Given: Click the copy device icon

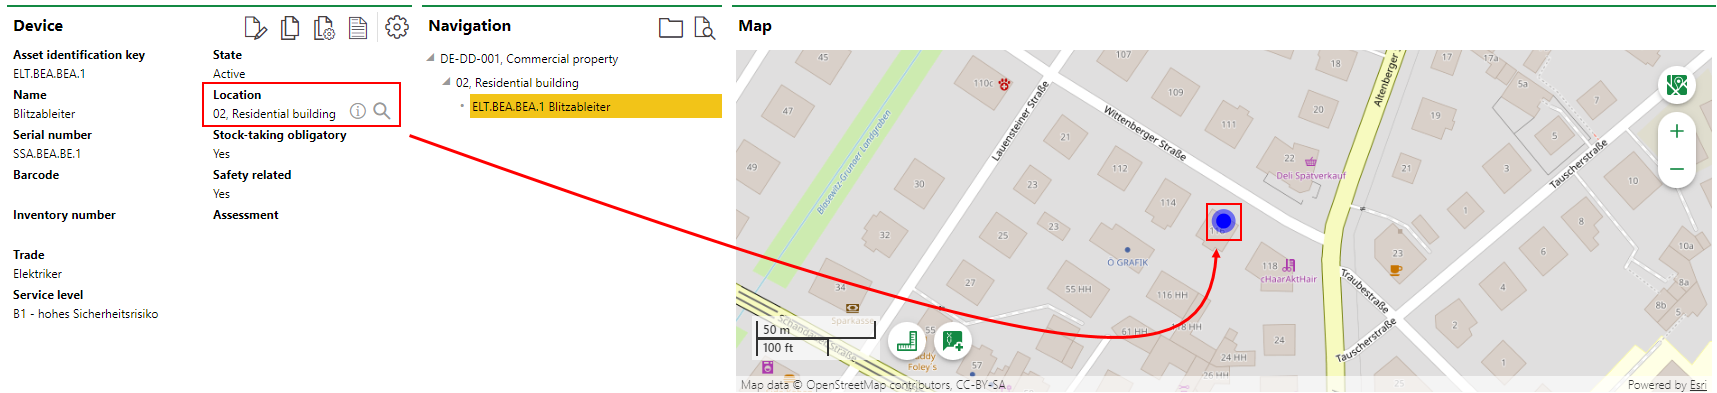Looking at the screenshot, I should pyautogui.click(x=290, y=28).
